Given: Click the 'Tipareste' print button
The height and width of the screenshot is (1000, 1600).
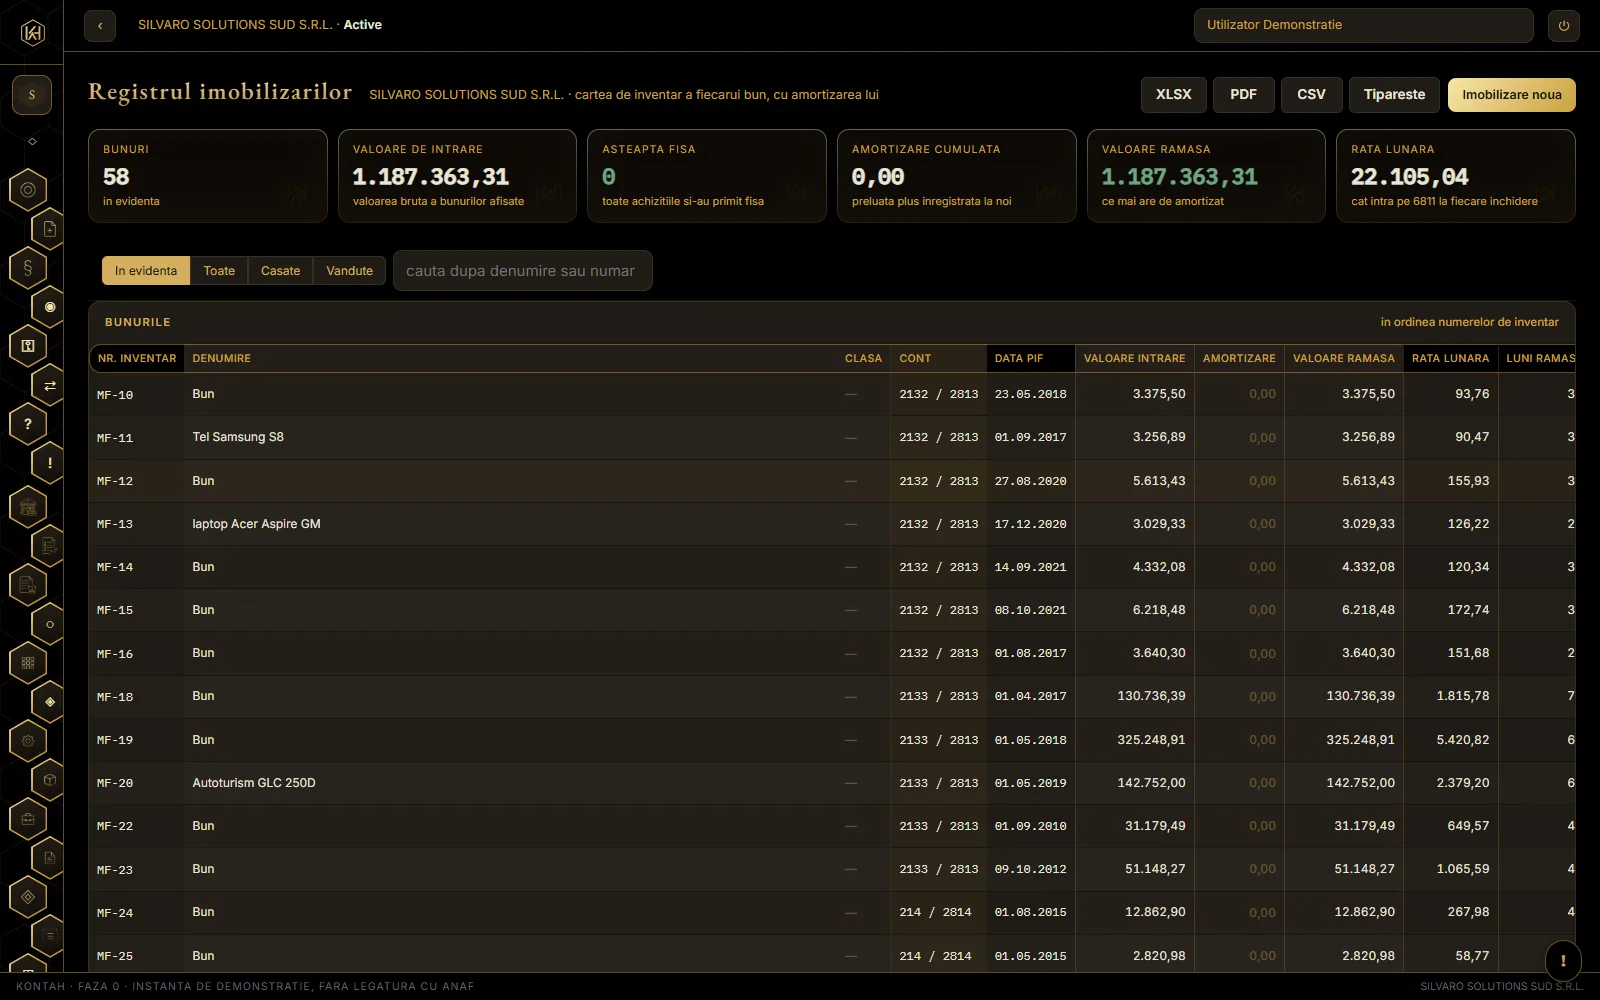Looking at the screenshot, I should point(1395,95).
